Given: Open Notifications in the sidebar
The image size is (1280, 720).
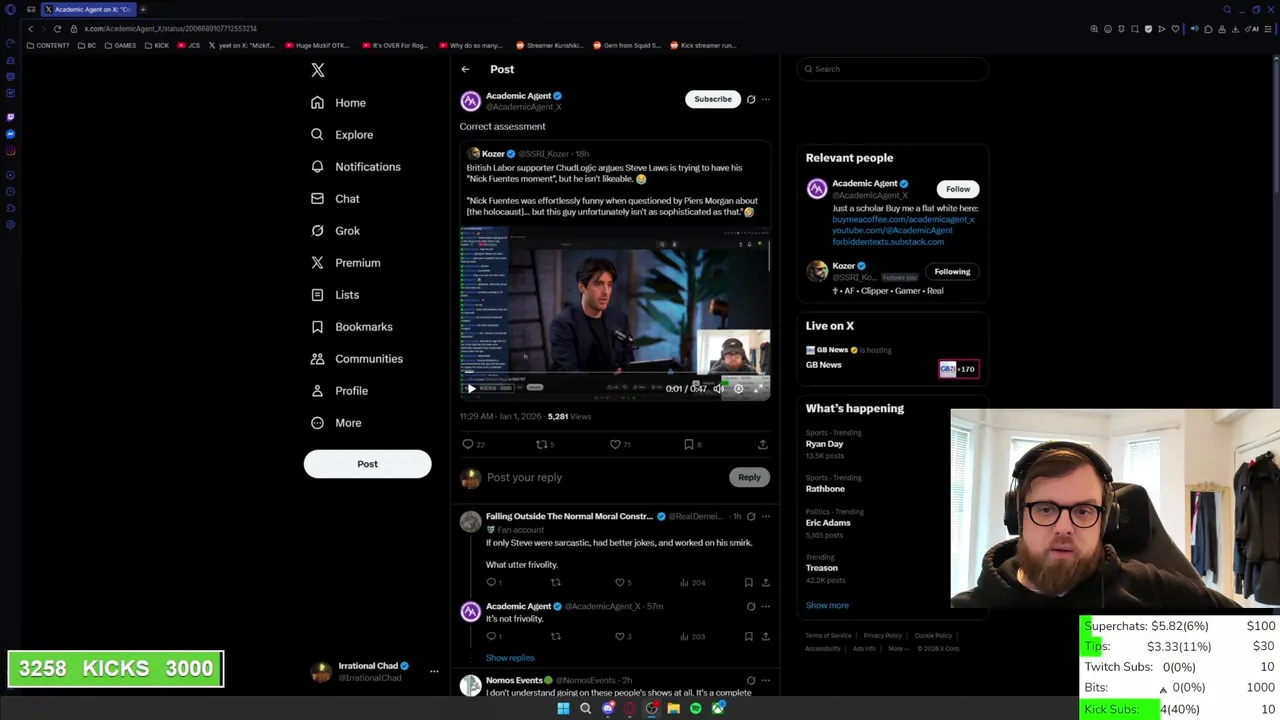Looking at the screenshot, I should pyautogui.click(x=355, y=167).
